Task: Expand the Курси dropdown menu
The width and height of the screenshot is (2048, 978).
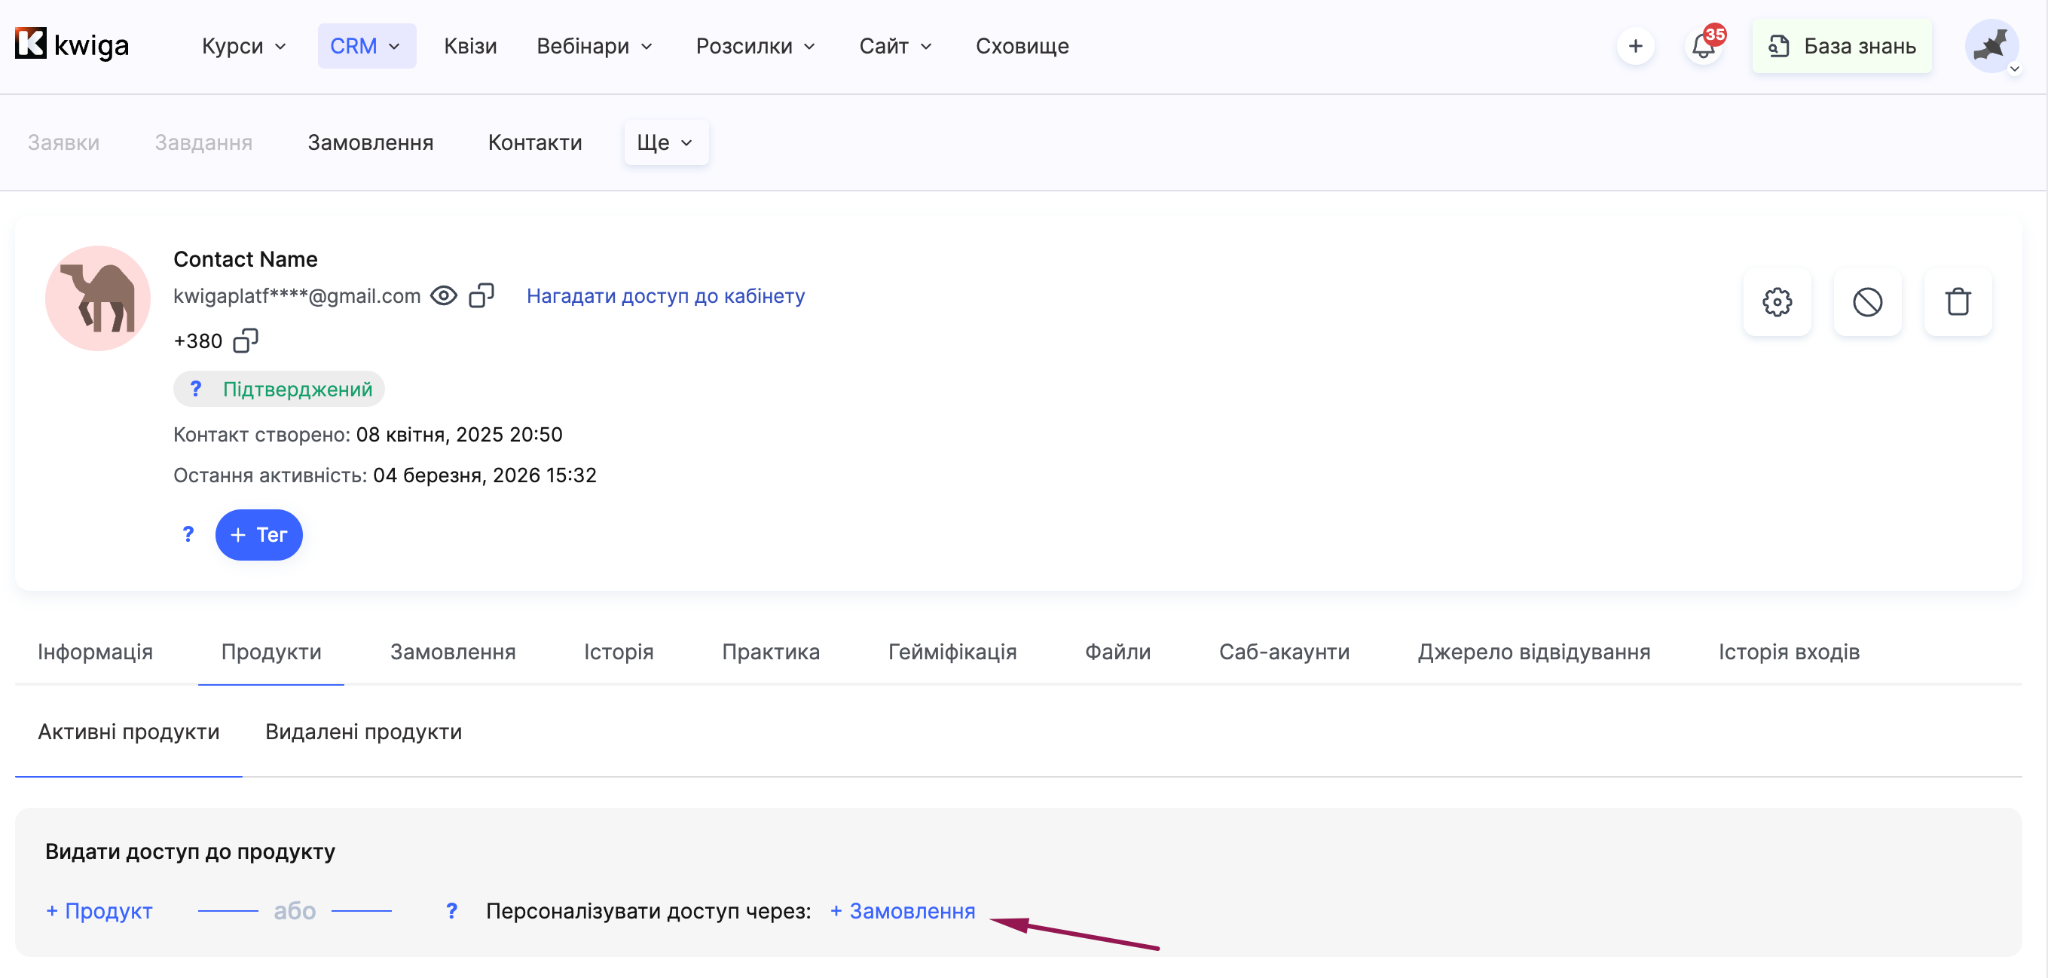Action: tap(244, 46)
